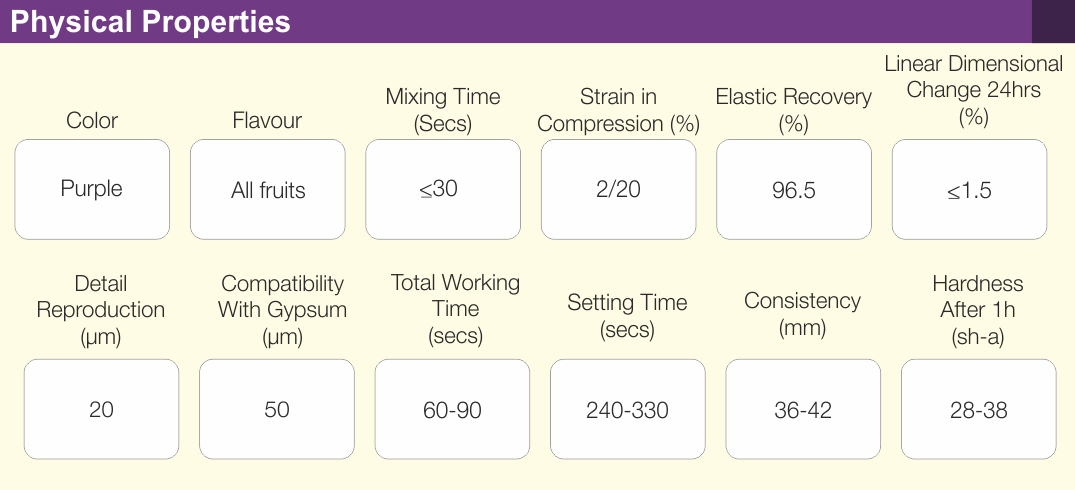Select the 50 gypsum compatibility box
This screenshot has width=1075, height=490.
point(277,409)
